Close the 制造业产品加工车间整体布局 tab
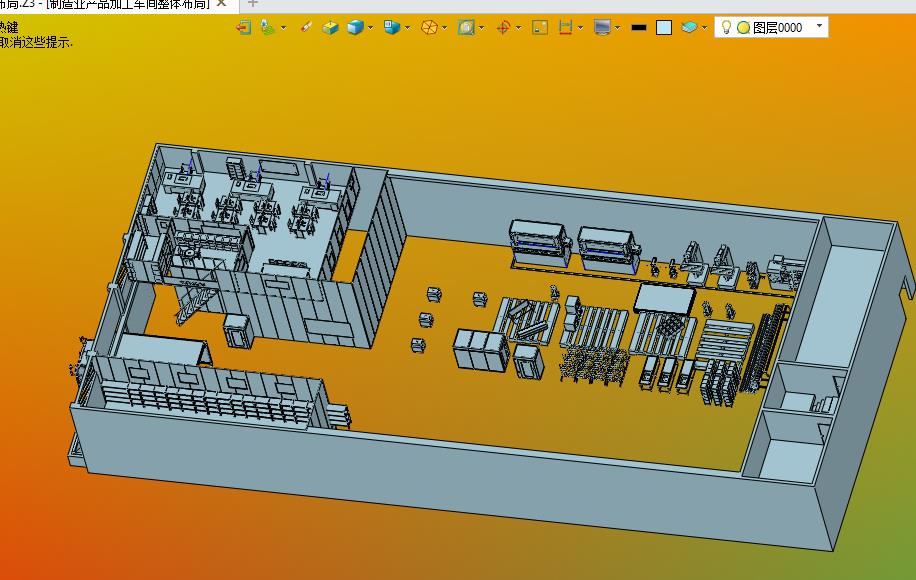Viewport: 916px width, 580px height. (x=221, y=4)
